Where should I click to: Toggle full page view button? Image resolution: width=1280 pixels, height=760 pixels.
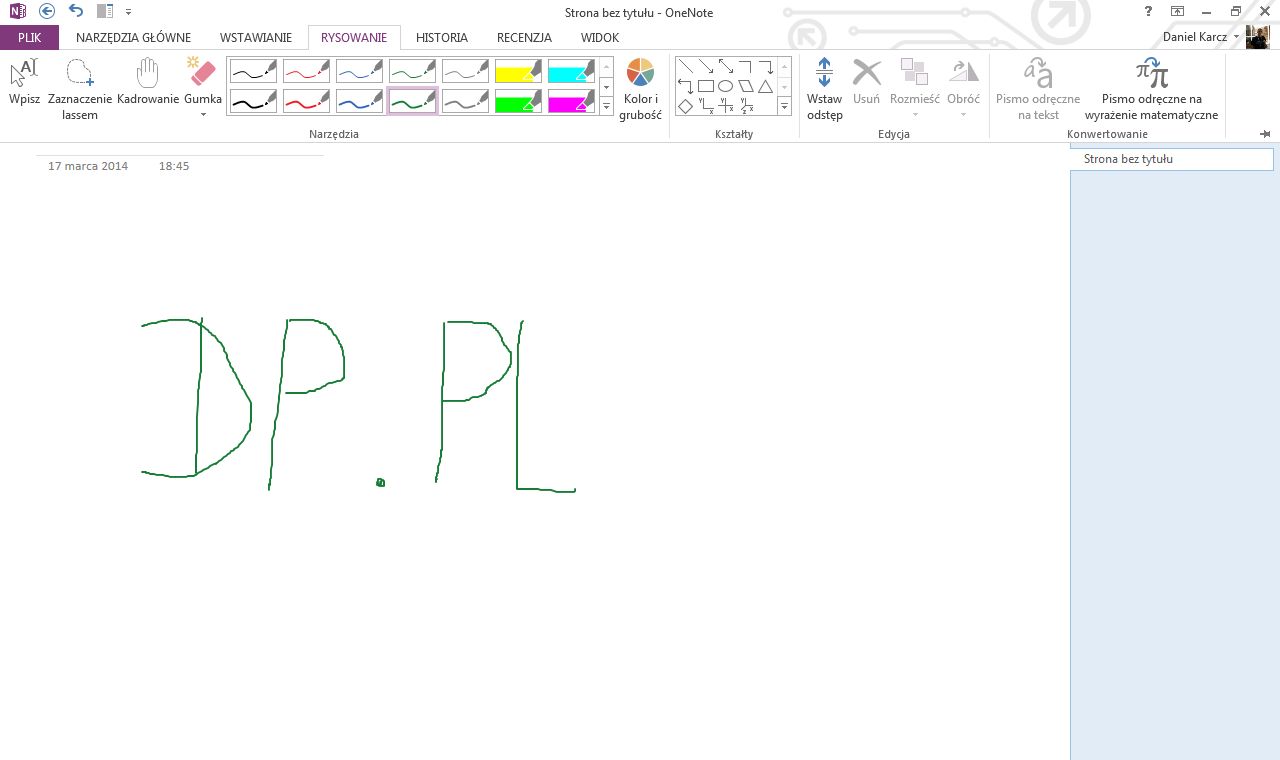pos(1178,11)
